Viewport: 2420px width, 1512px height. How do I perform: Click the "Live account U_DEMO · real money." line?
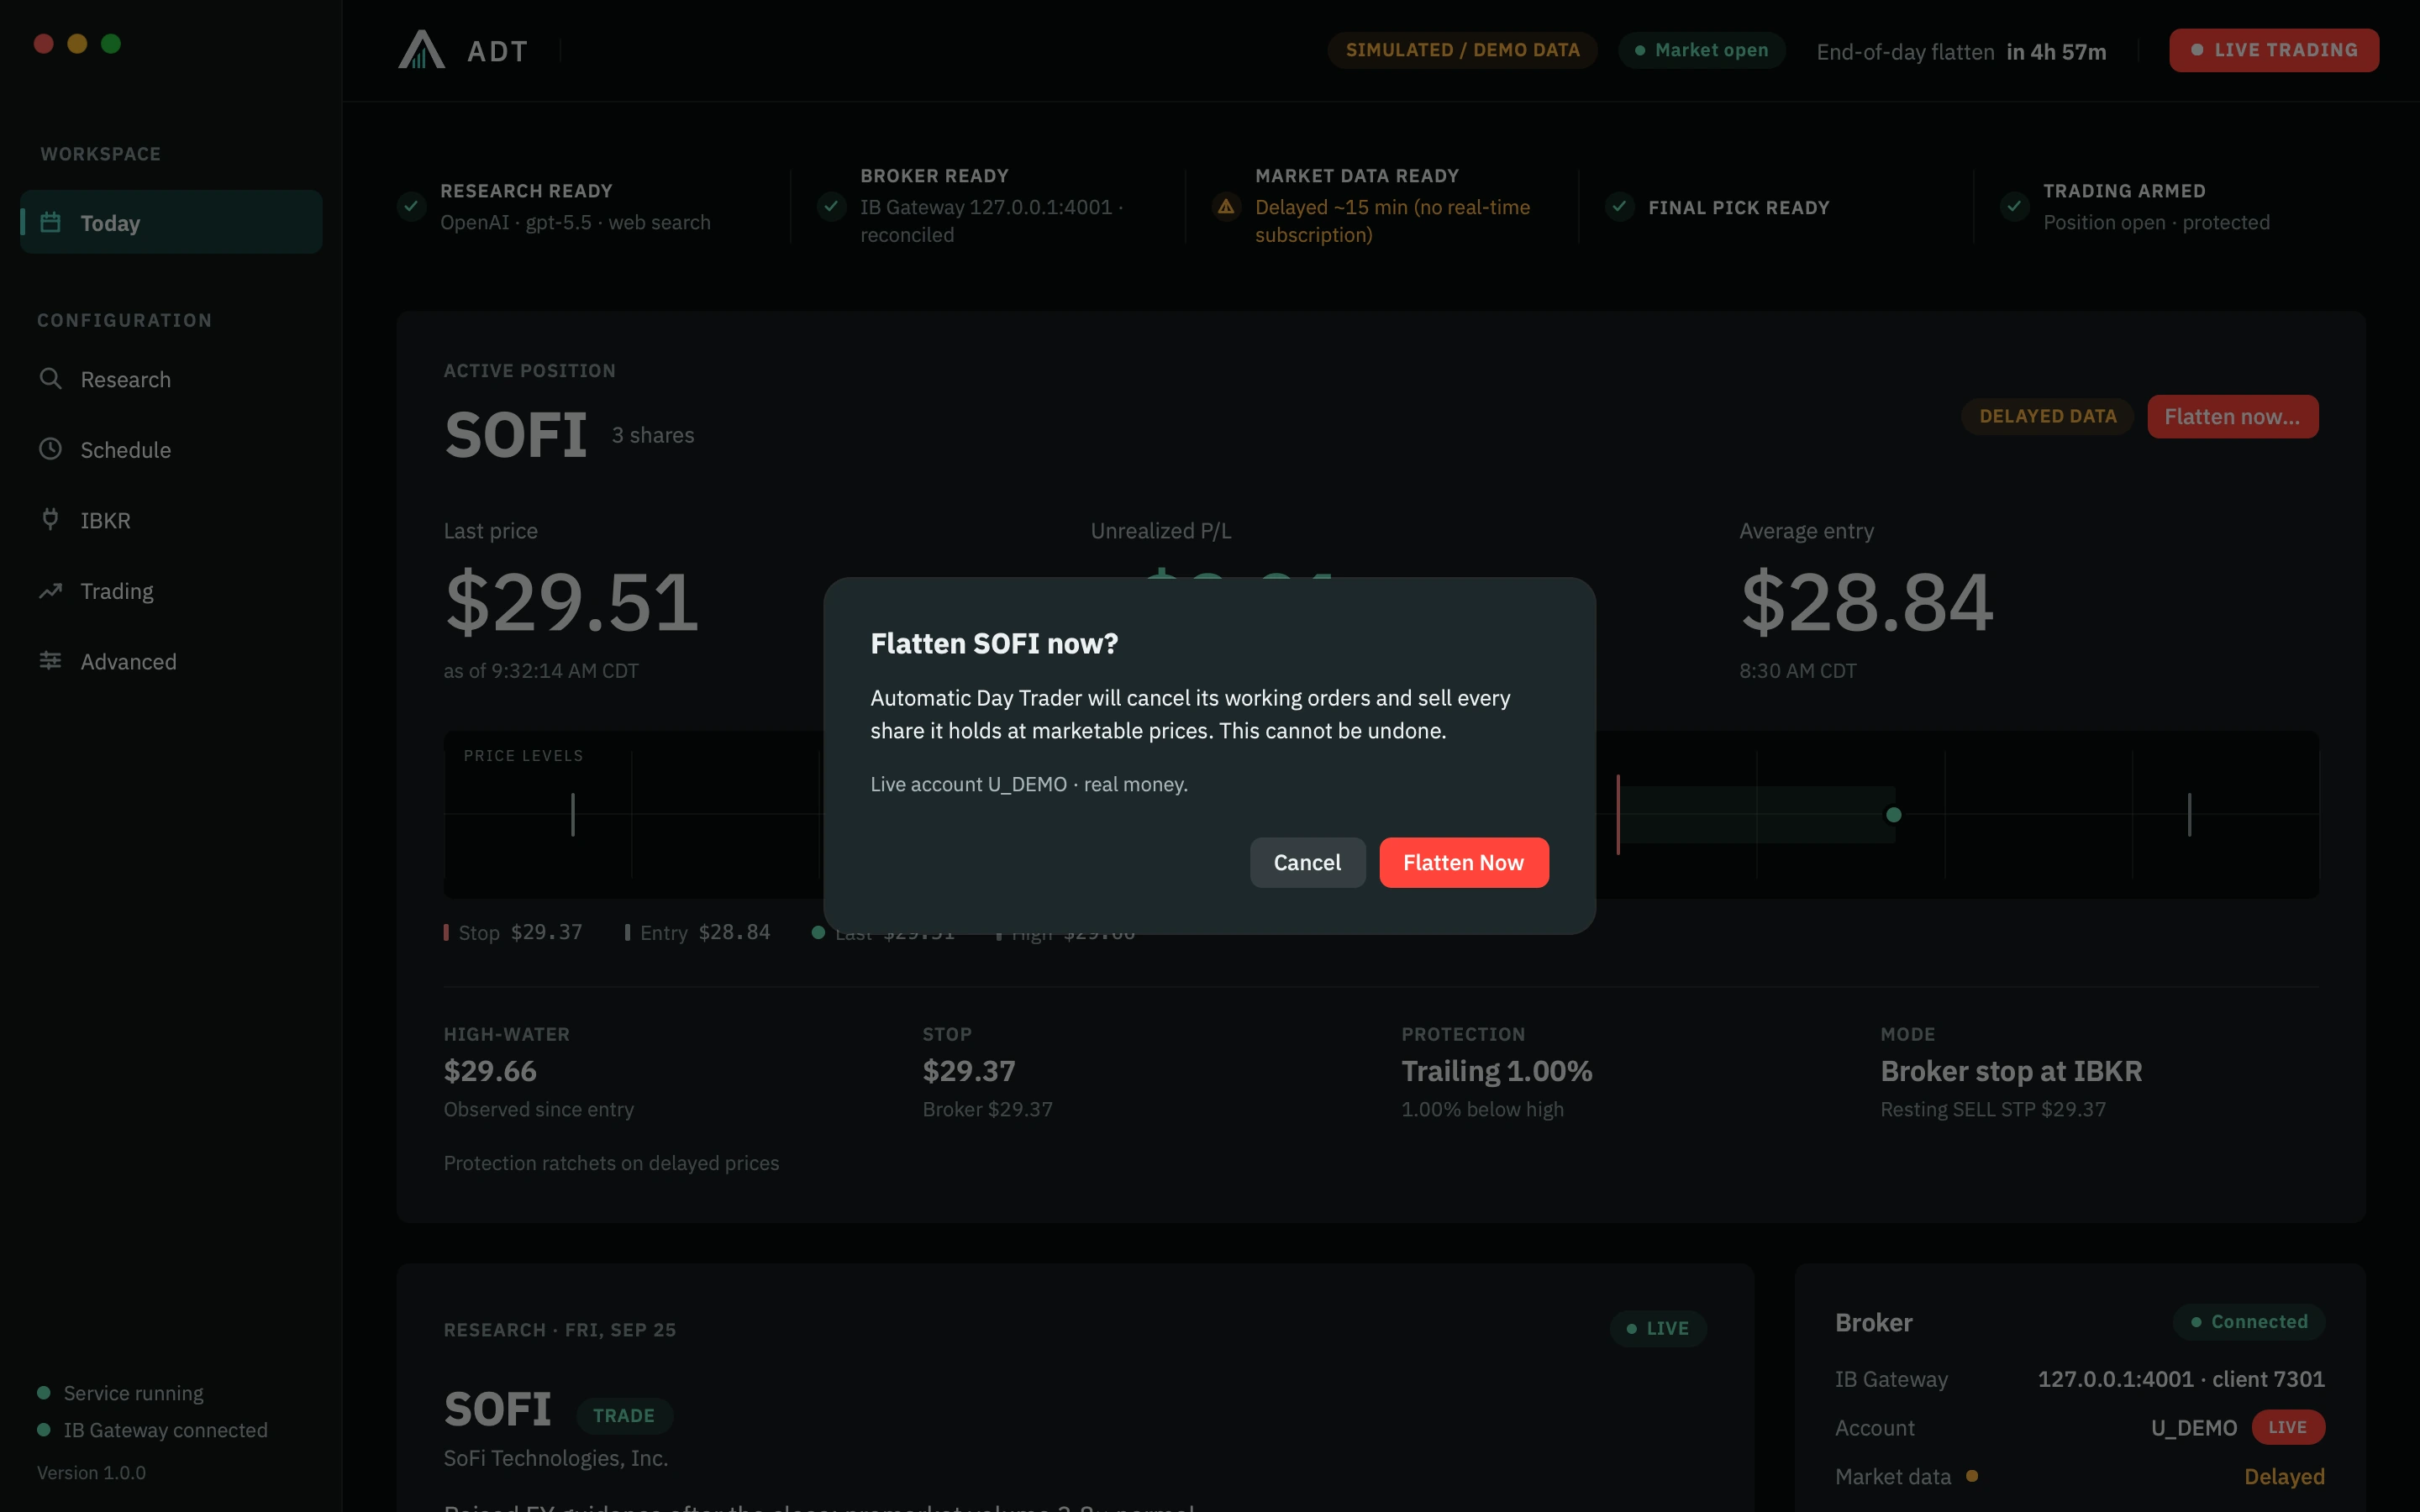pos(1029,784)
